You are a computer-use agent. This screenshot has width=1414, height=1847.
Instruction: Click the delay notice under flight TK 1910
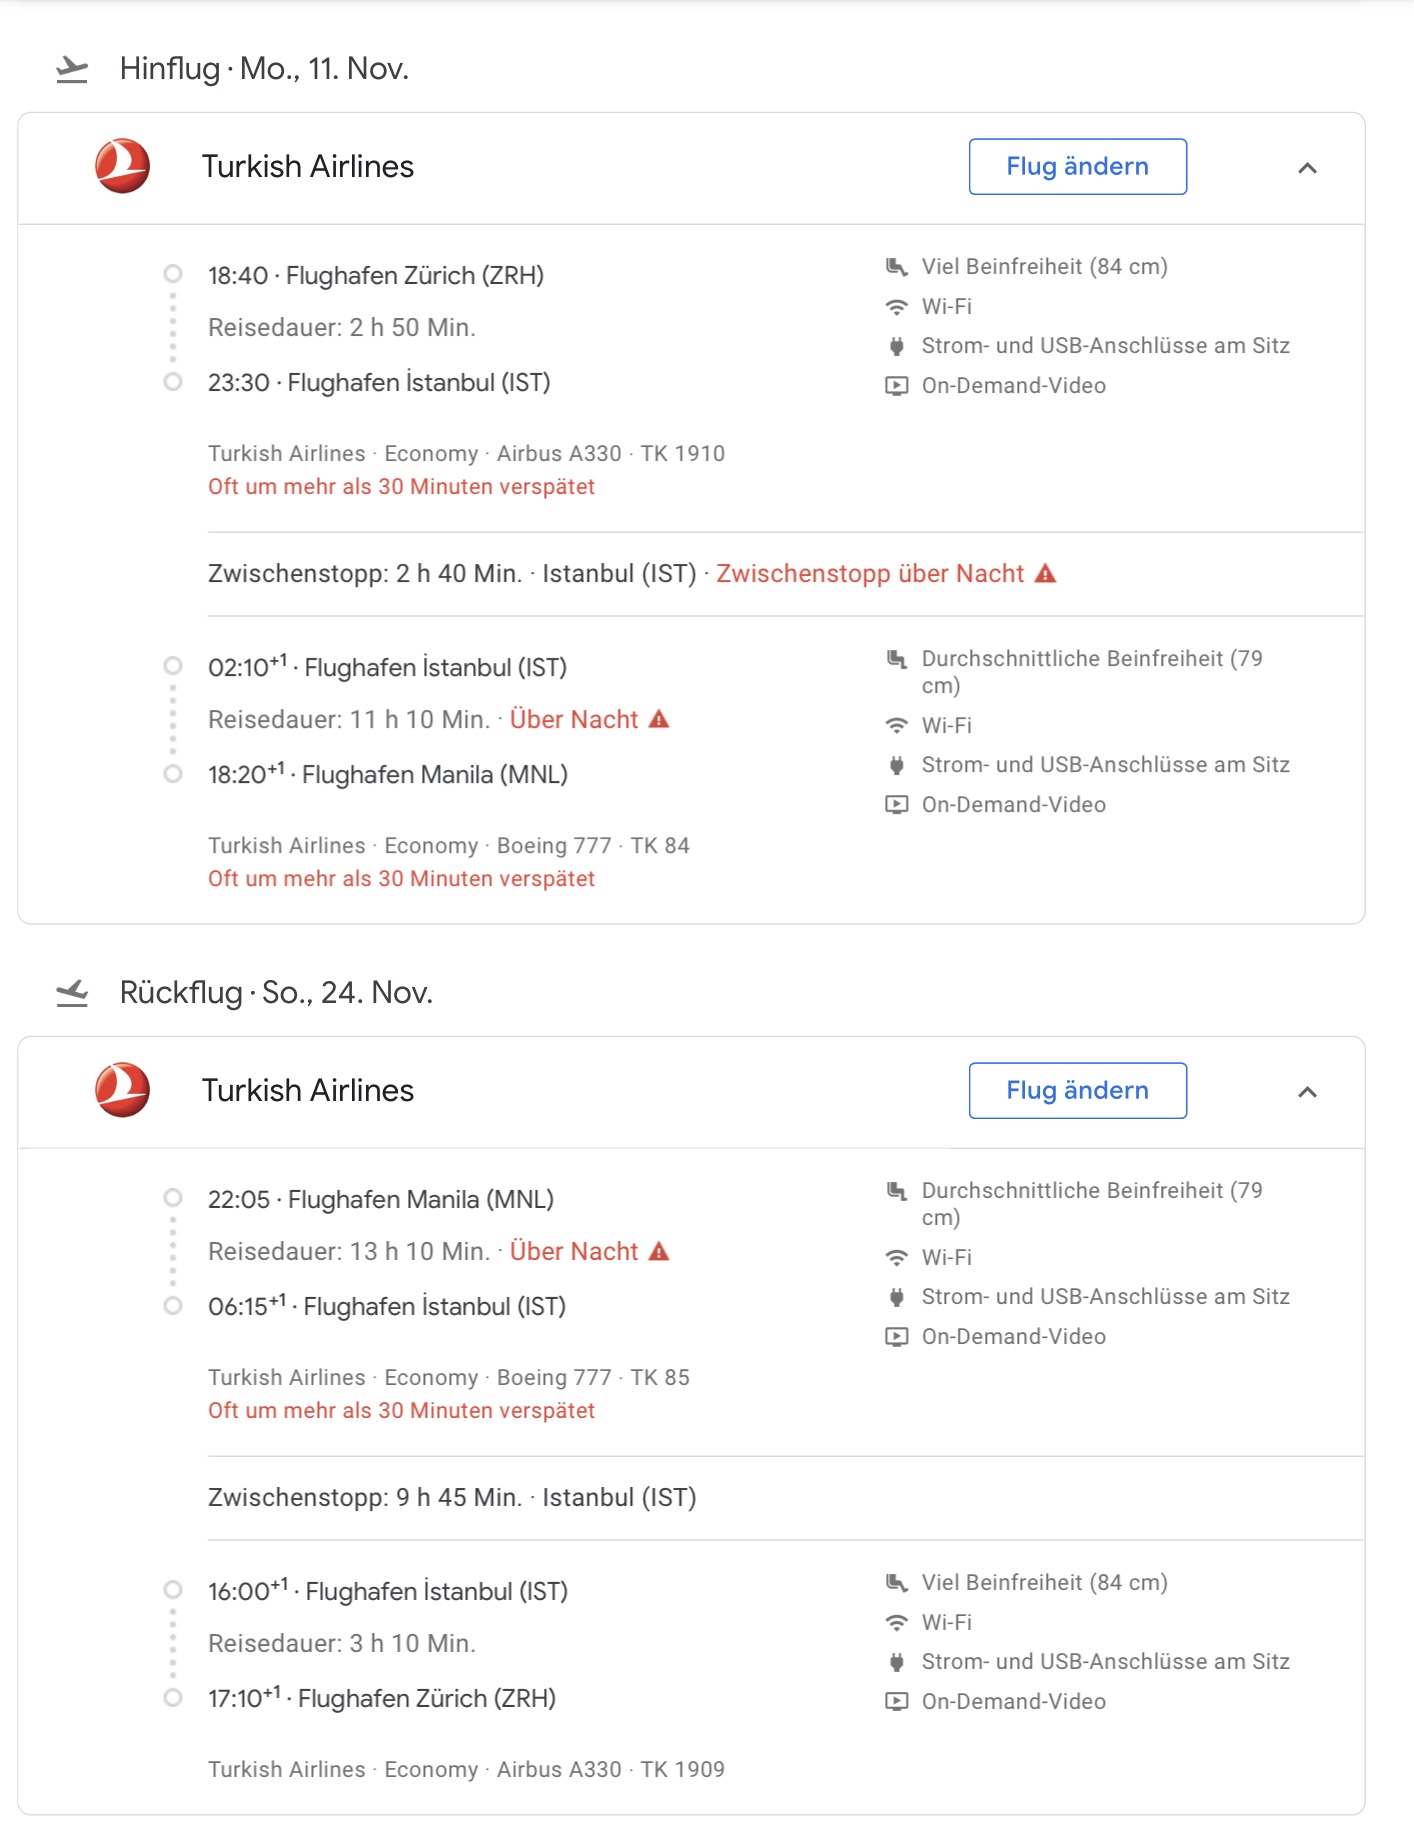(401, 487)
